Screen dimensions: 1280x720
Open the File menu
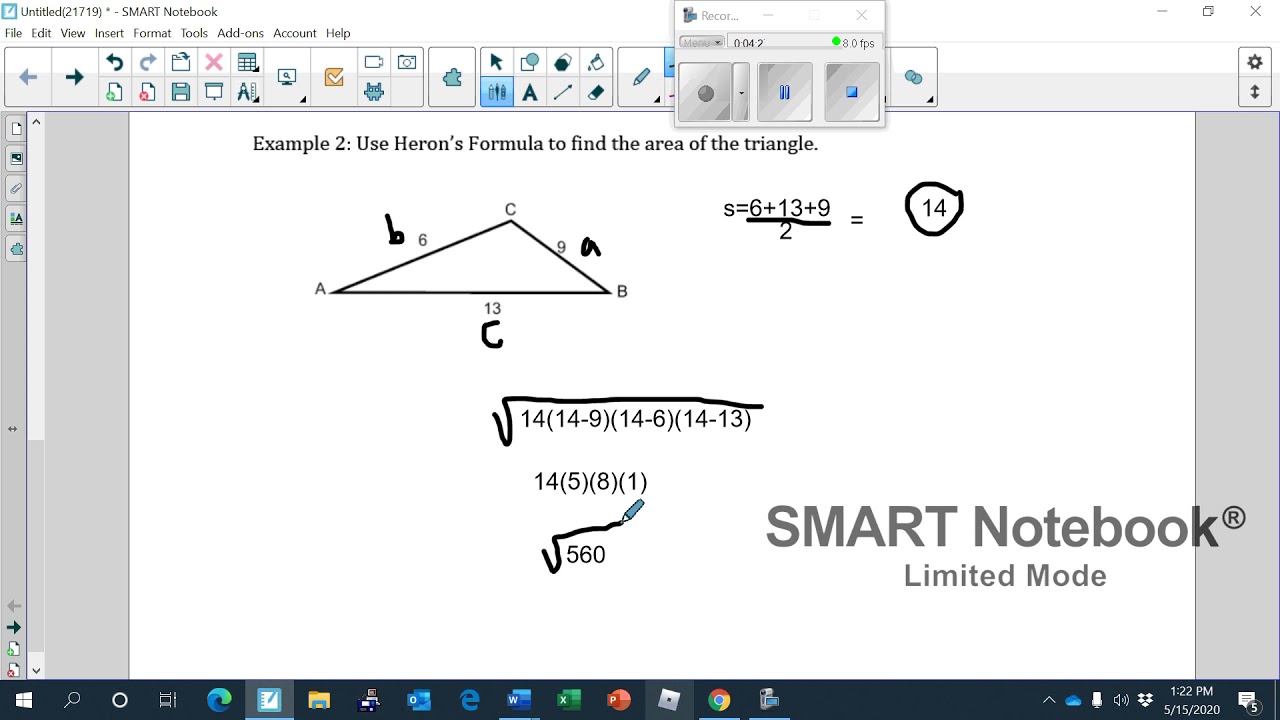[13, 33]
